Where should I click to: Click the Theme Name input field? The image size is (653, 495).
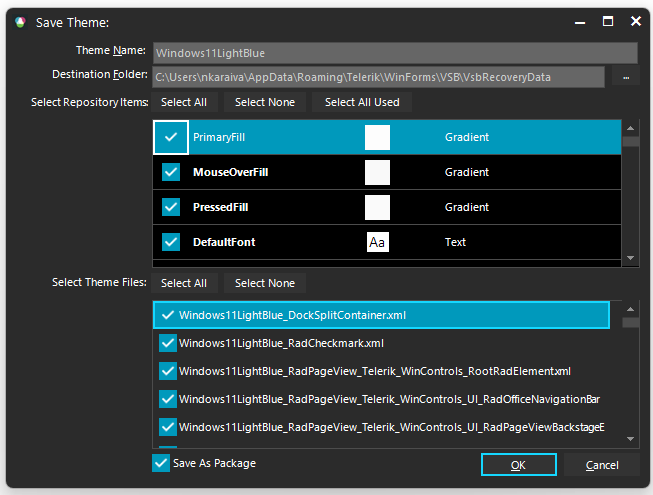[x=395, y=53]
